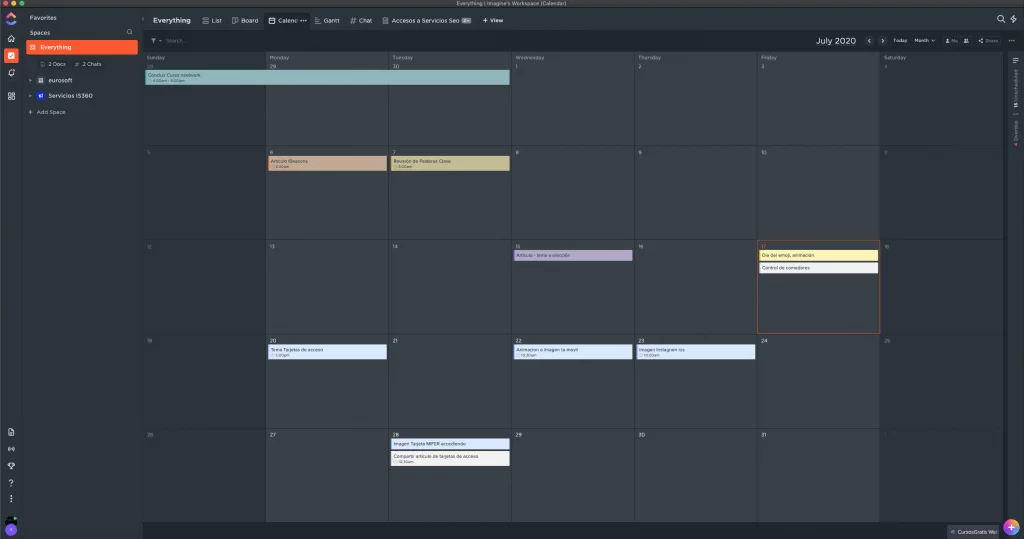1024x539 pixels.
Task: Go to next month arrow
Action: coord(882,41)
